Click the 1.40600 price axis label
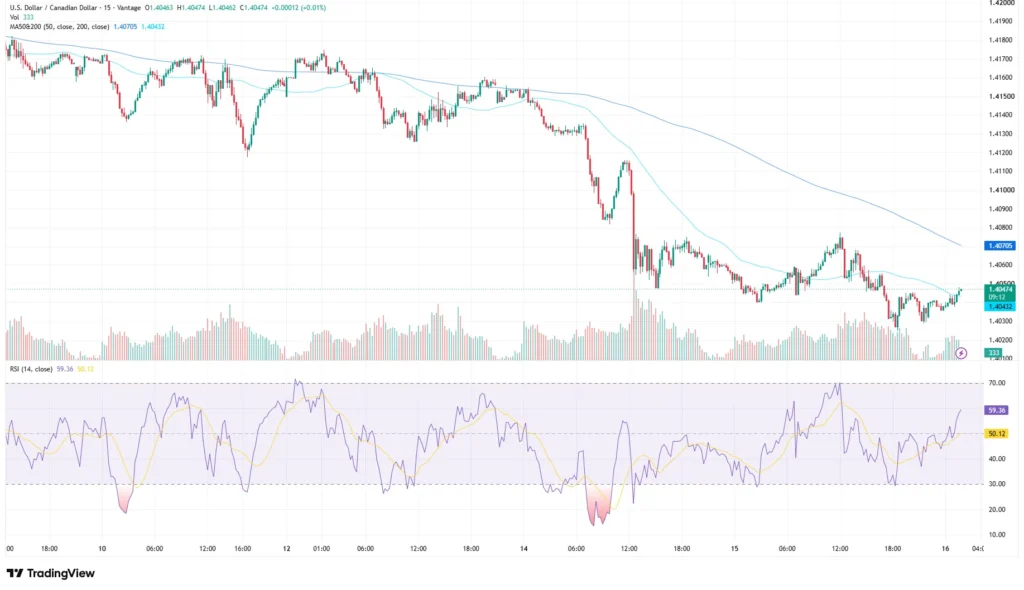Viewport: 1024px width, 590px height. click(1001, 265)
